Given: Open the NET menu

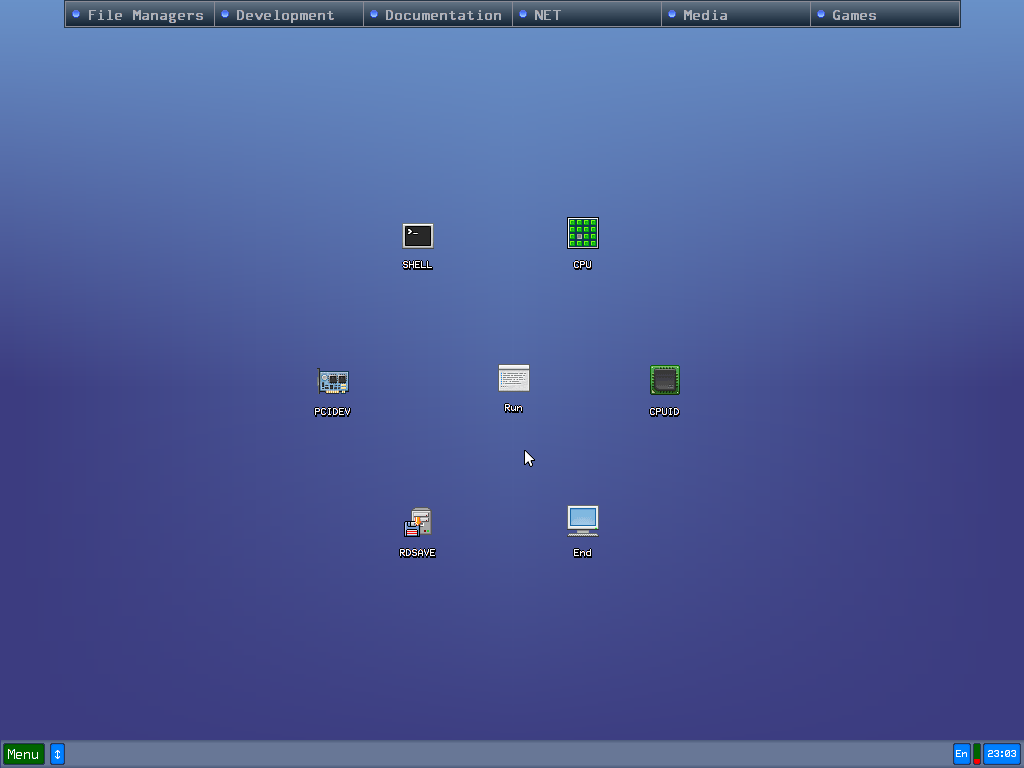Looking at the screenshot, I should (547, 15).
